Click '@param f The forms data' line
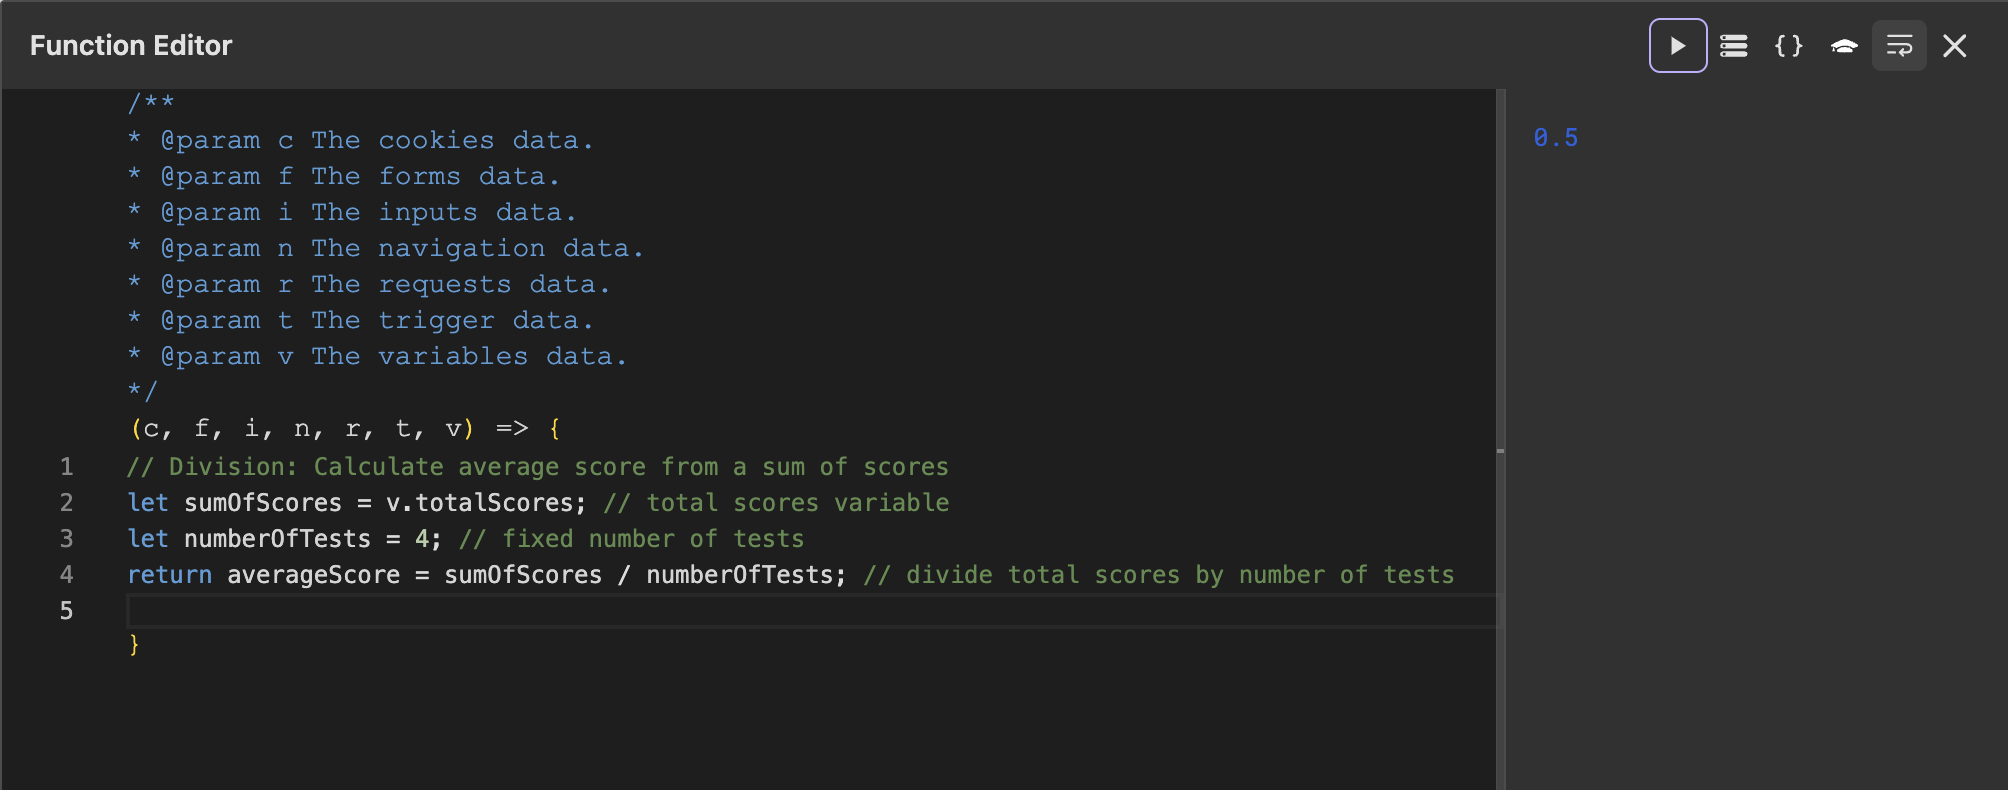Viewport: 2008px width, 790px height. pos(344,177)
